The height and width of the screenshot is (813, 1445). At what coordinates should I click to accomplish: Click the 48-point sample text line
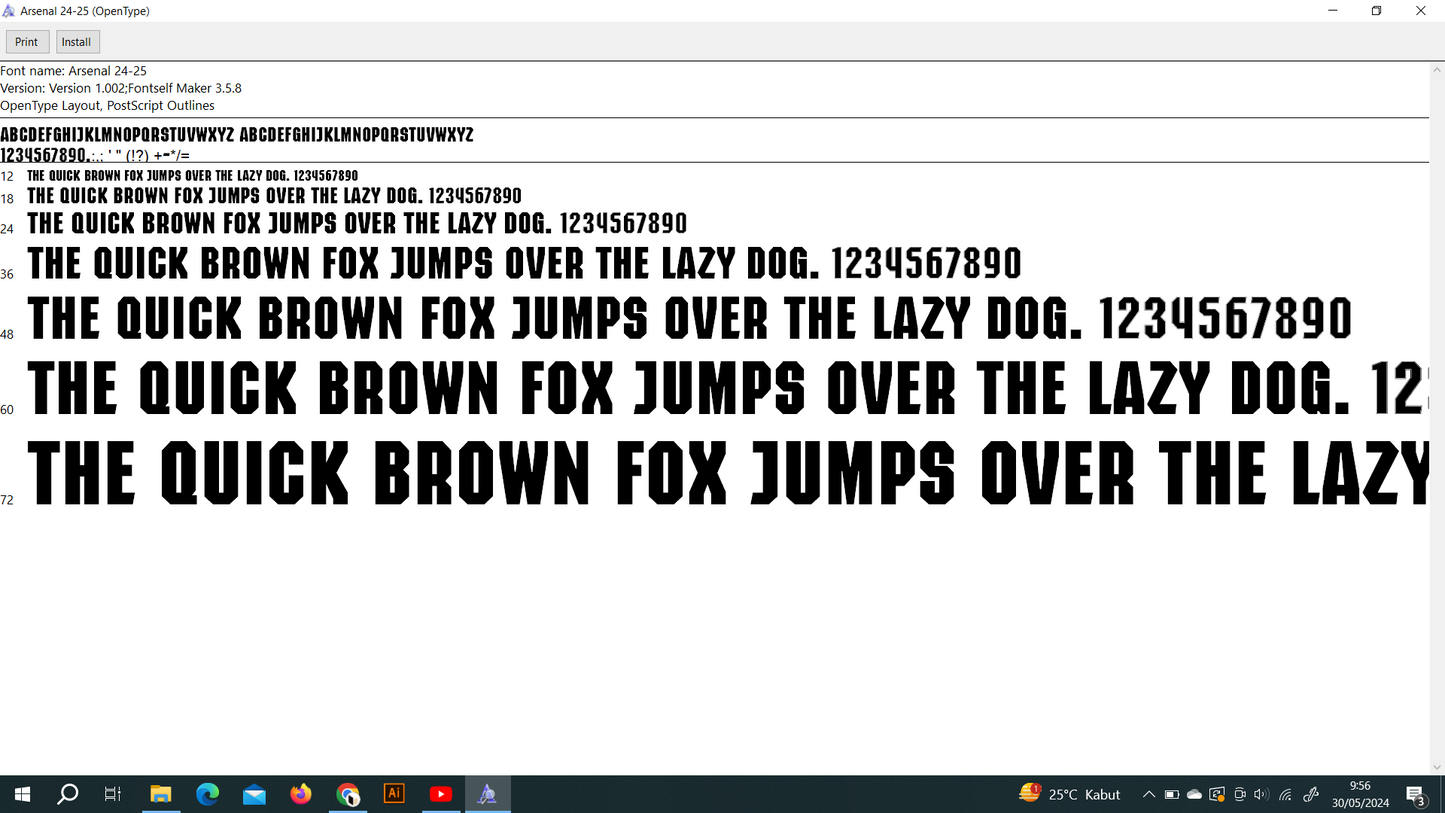[690, 319]
